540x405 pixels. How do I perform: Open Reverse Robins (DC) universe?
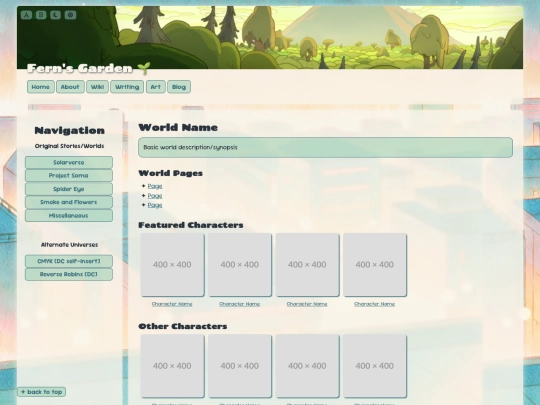tap(69, 274)
